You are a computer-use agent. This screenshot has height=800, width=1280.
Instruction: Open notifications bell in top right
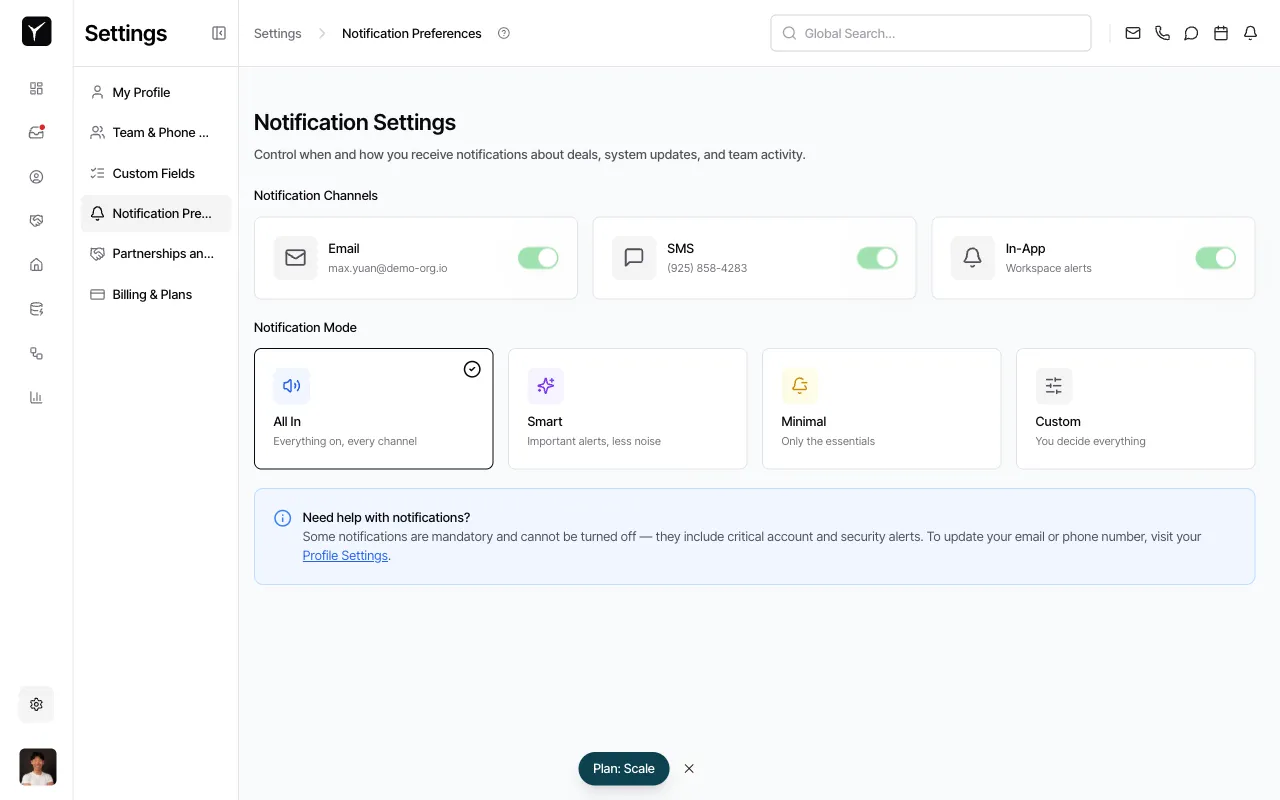tap(1250, 33)
